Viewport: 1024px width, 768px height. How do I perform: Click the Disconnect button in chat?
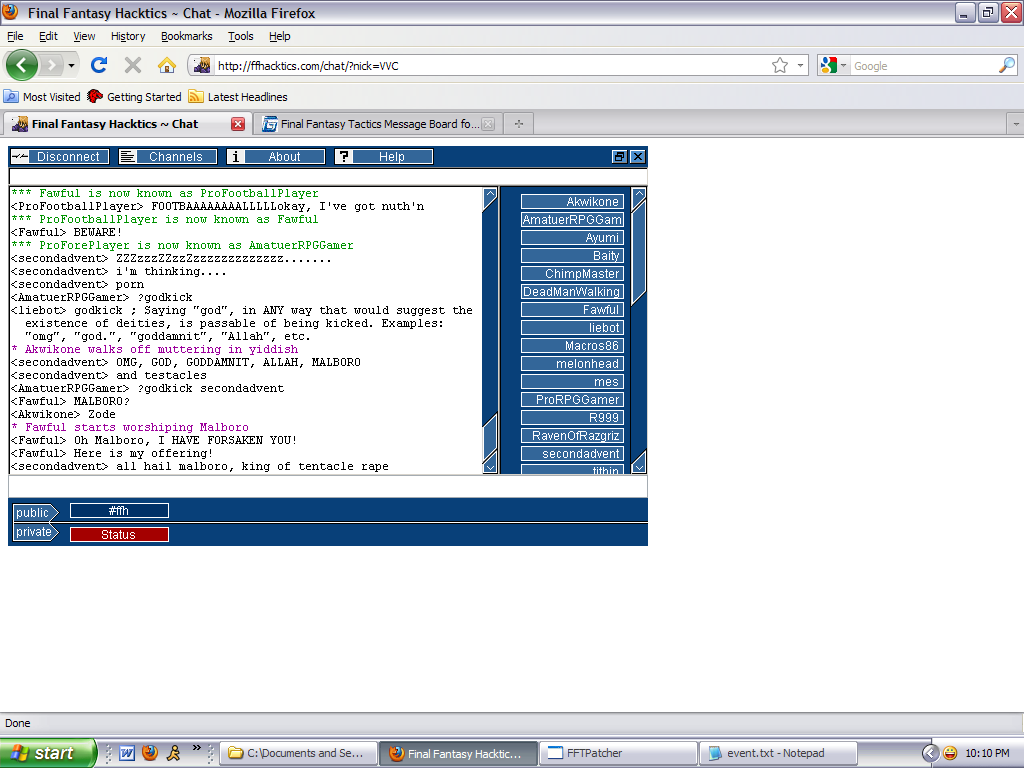tap(59, 157)
